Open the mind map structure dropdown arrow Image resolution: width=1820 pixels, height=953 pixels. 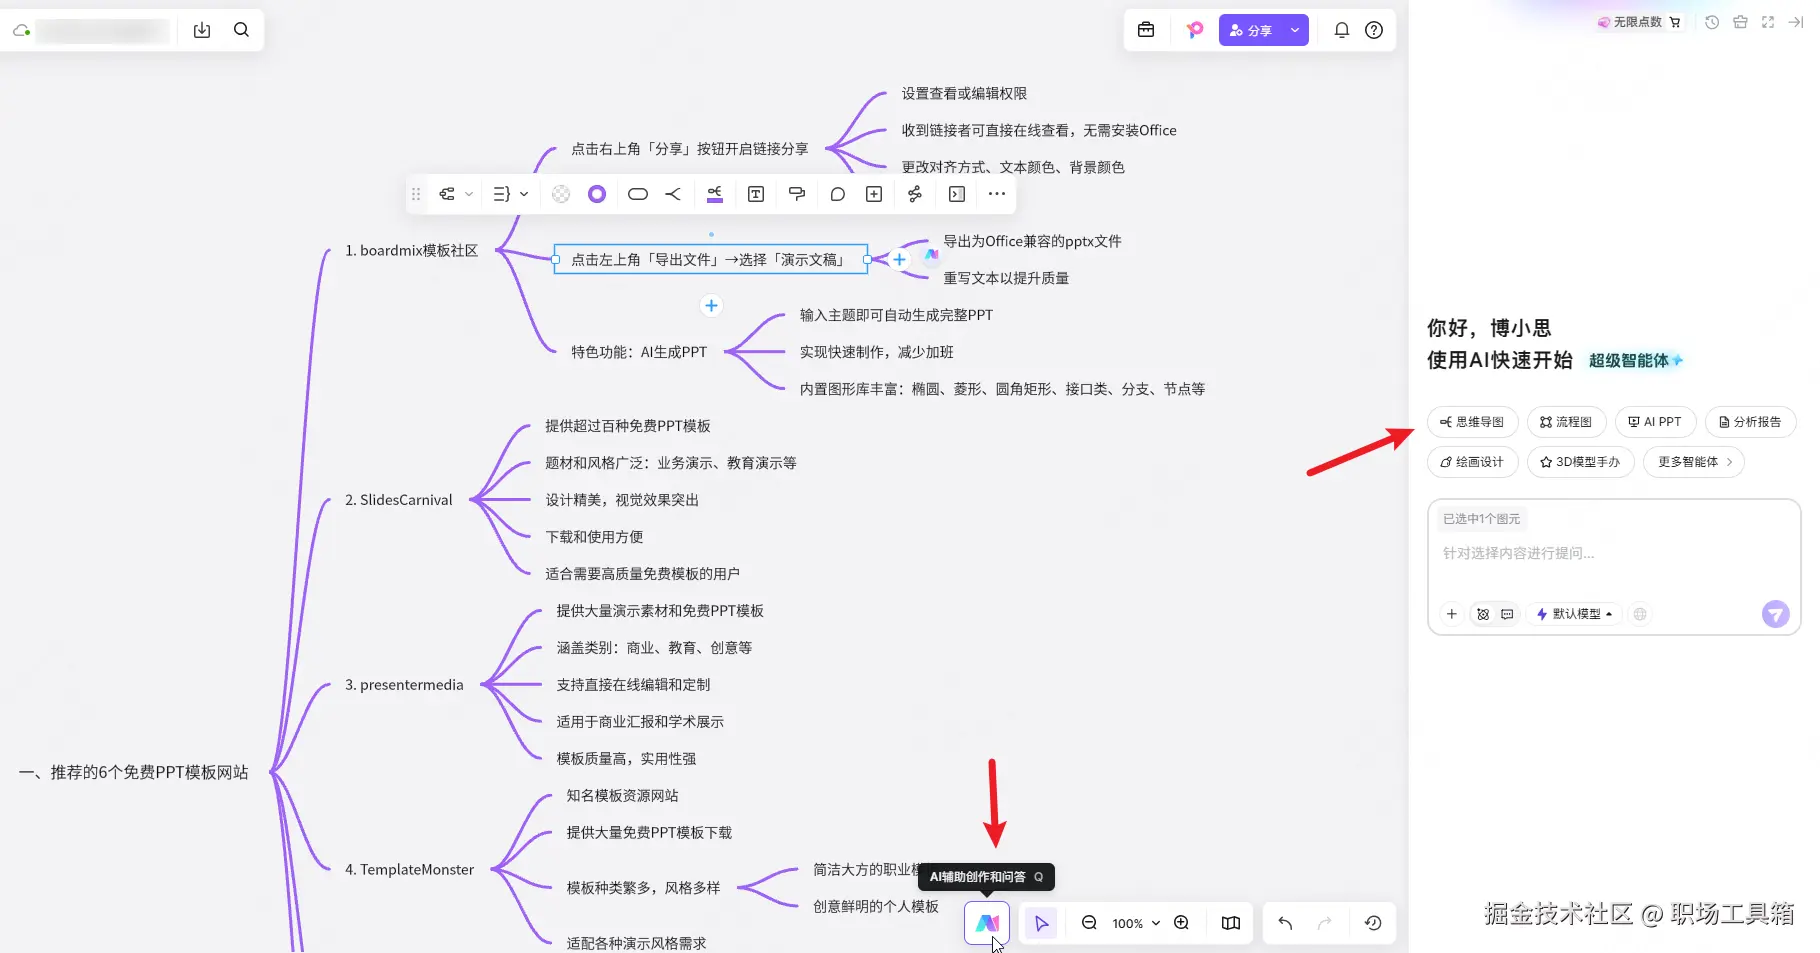469,194
